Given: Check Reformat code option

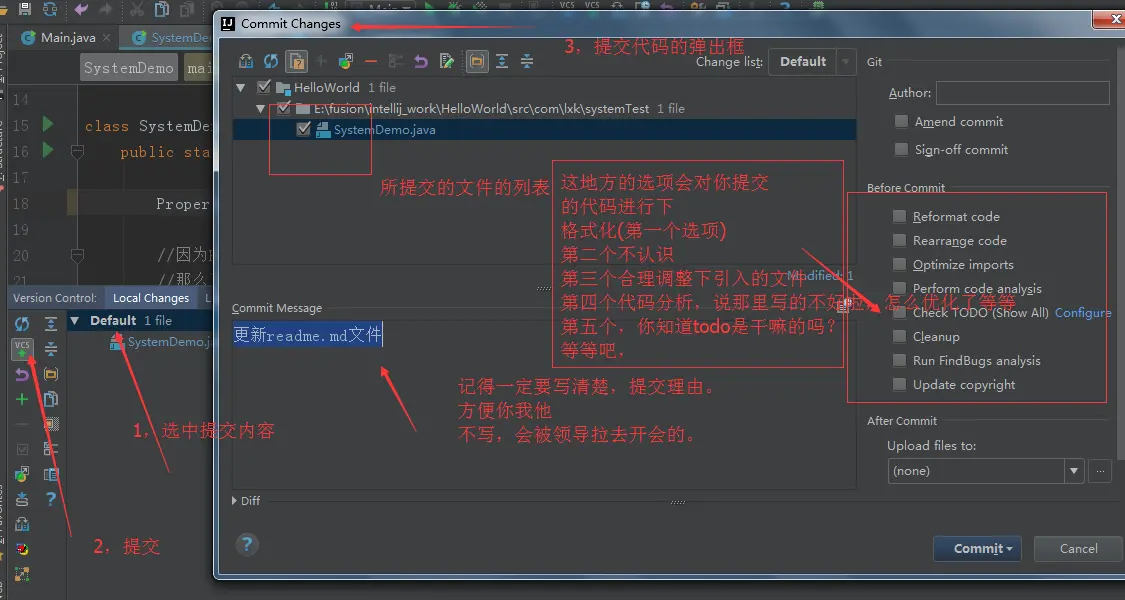Looking at the screenshot, I should click(899, 216).
